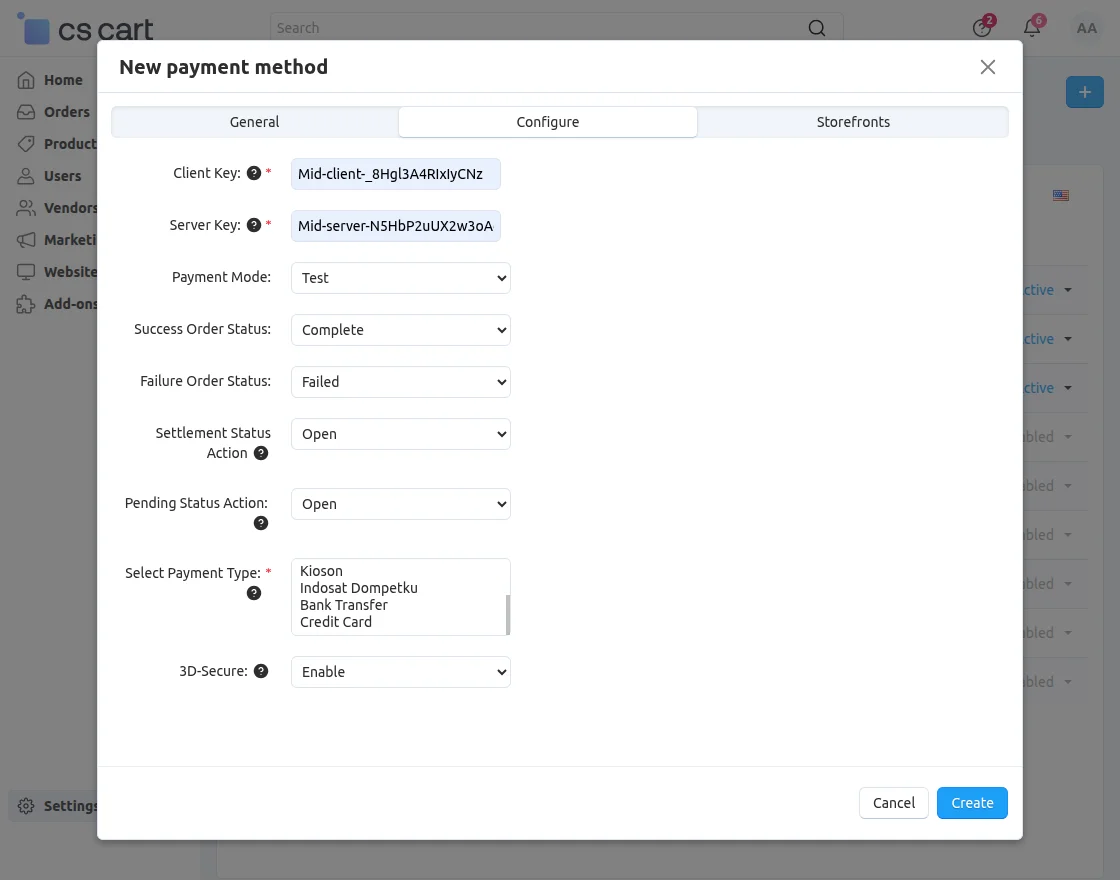
Task: Expand the Success Order Status dropdown
Action: (x=400, y=329)
